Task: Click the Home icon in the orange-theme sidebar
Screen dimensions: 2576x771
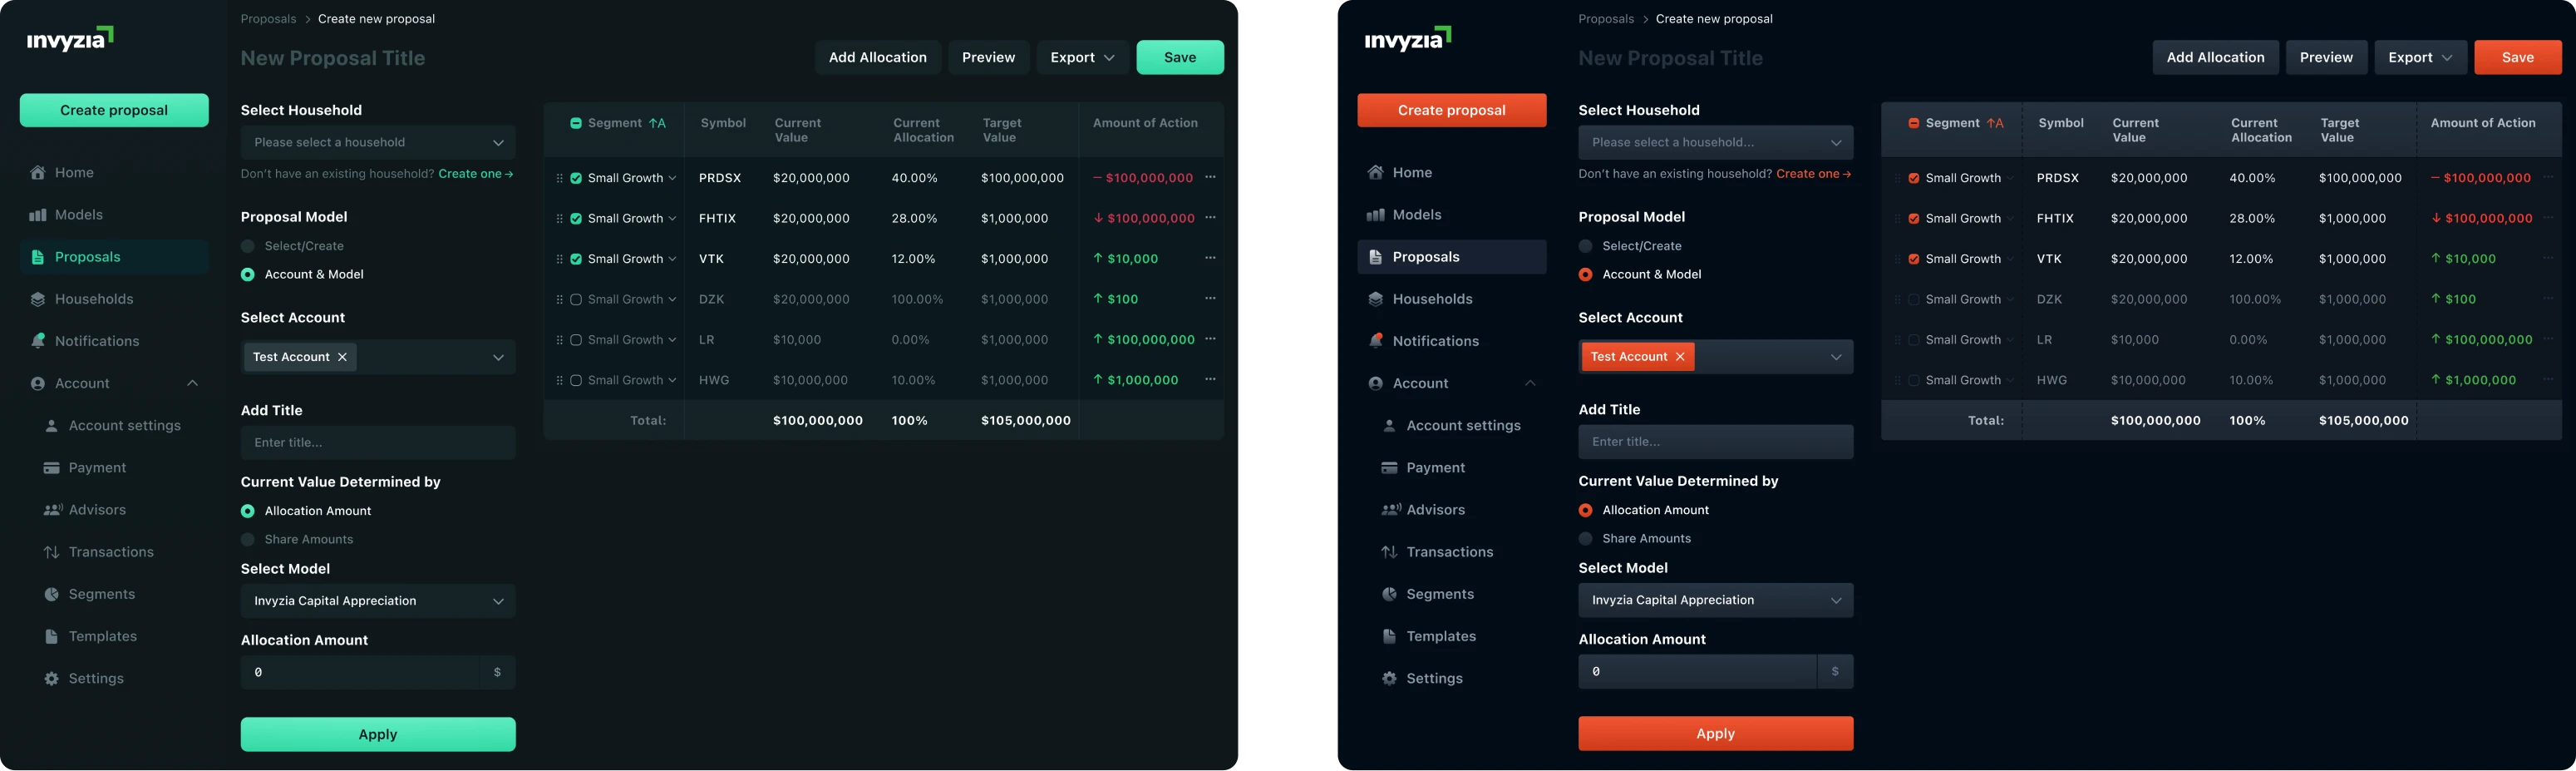Action: (x=1376, y=173)
